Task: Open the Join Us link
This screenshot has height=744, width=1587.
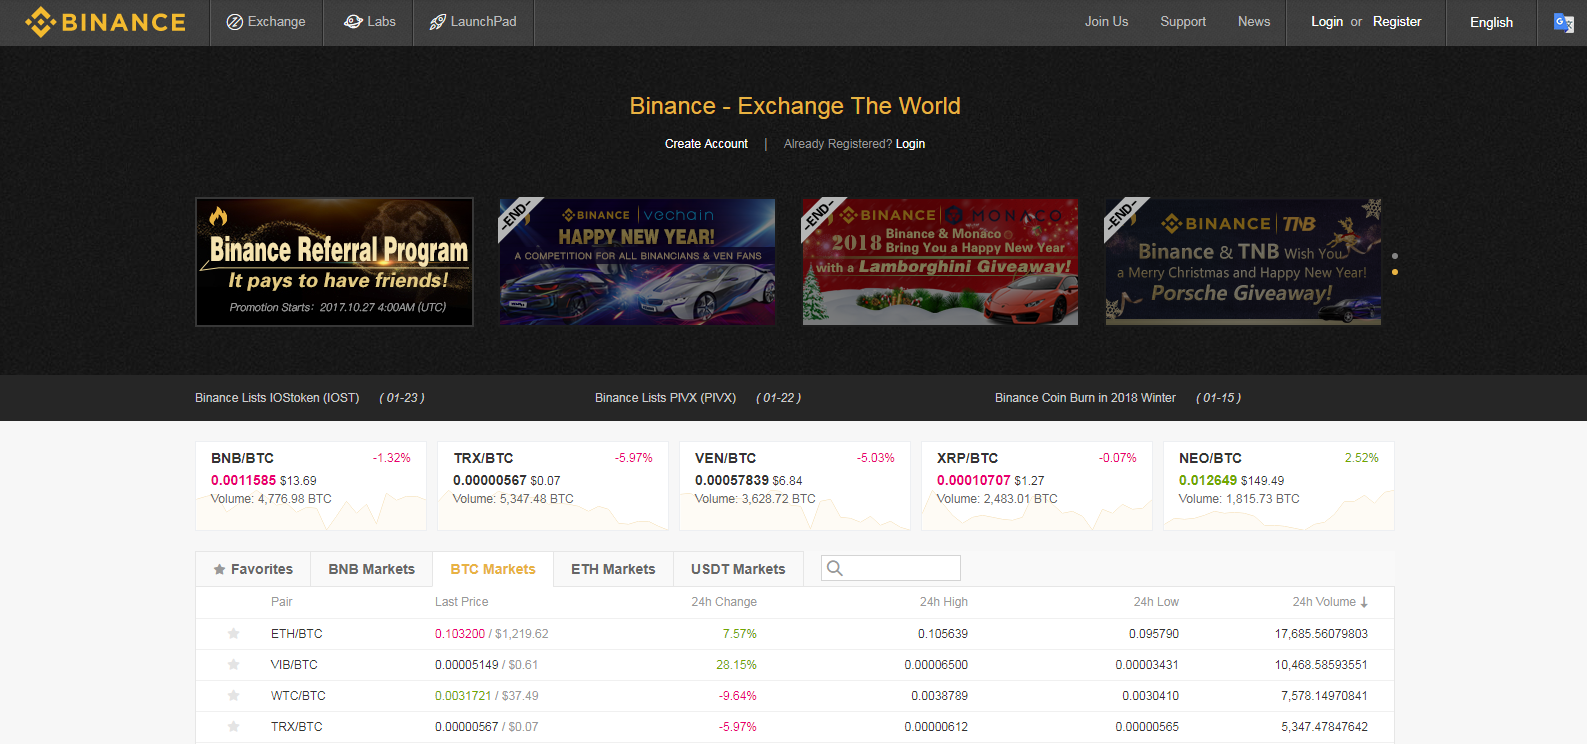Action: click(1106, 21)
